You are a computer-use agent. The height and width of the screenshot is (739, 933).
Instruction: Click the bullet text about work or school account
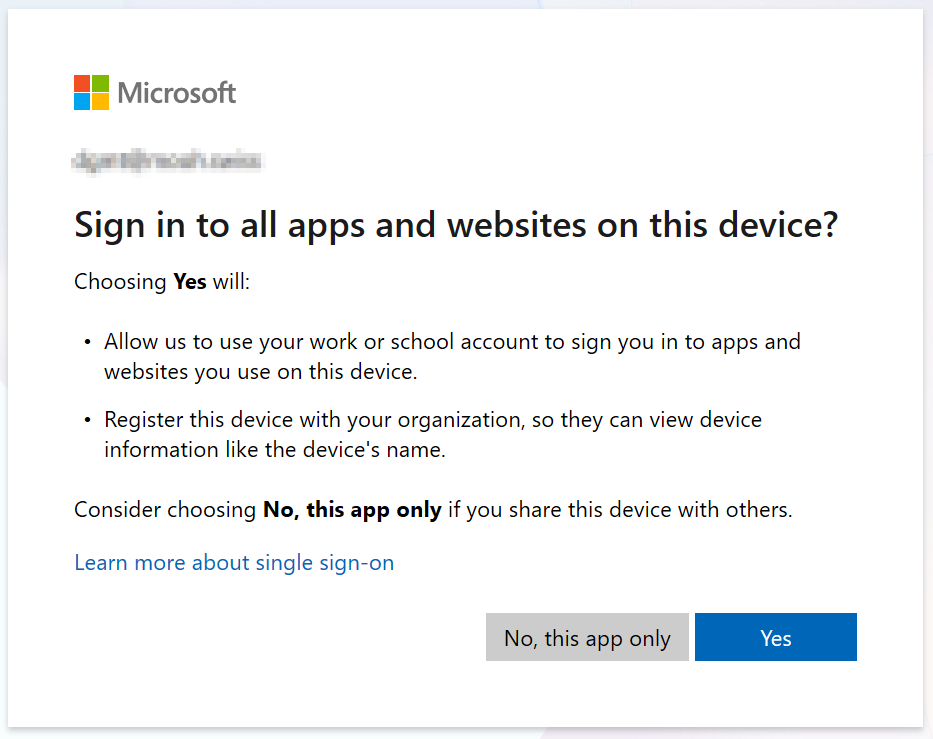(x=452, y=342)
